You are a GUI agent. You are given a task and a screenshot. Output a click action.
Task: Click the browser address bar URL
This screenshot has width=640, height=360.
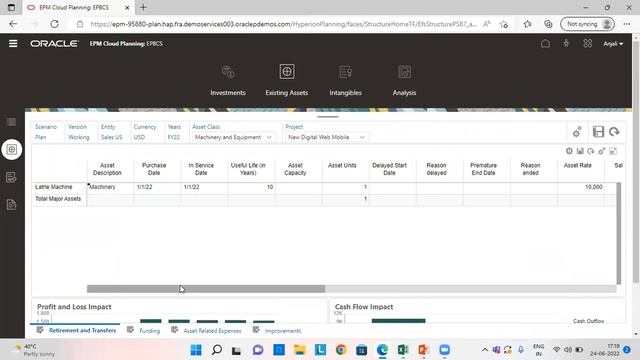[283, 24]
